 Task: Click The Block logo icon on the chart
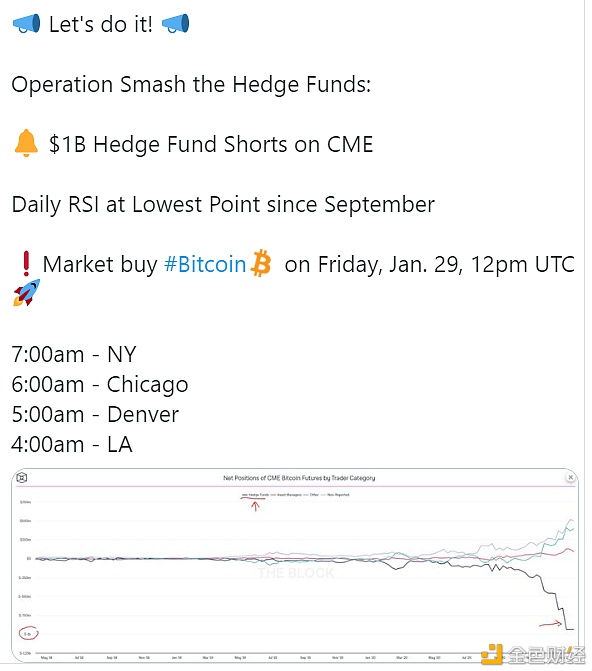point(22,478)
